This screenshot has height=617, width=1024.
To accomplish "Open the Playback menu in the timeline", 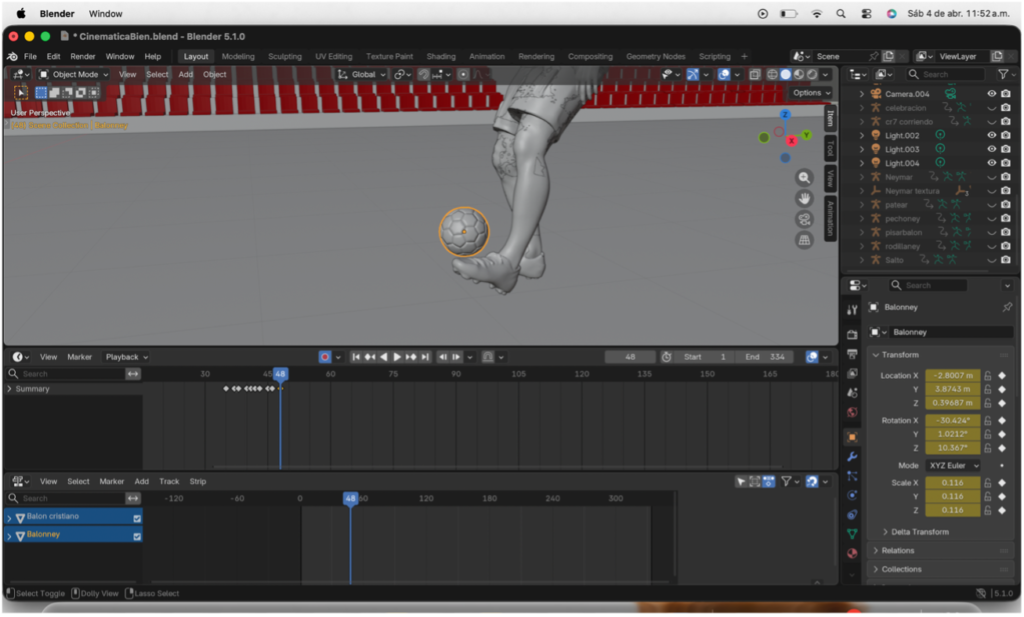I will 124,356.
